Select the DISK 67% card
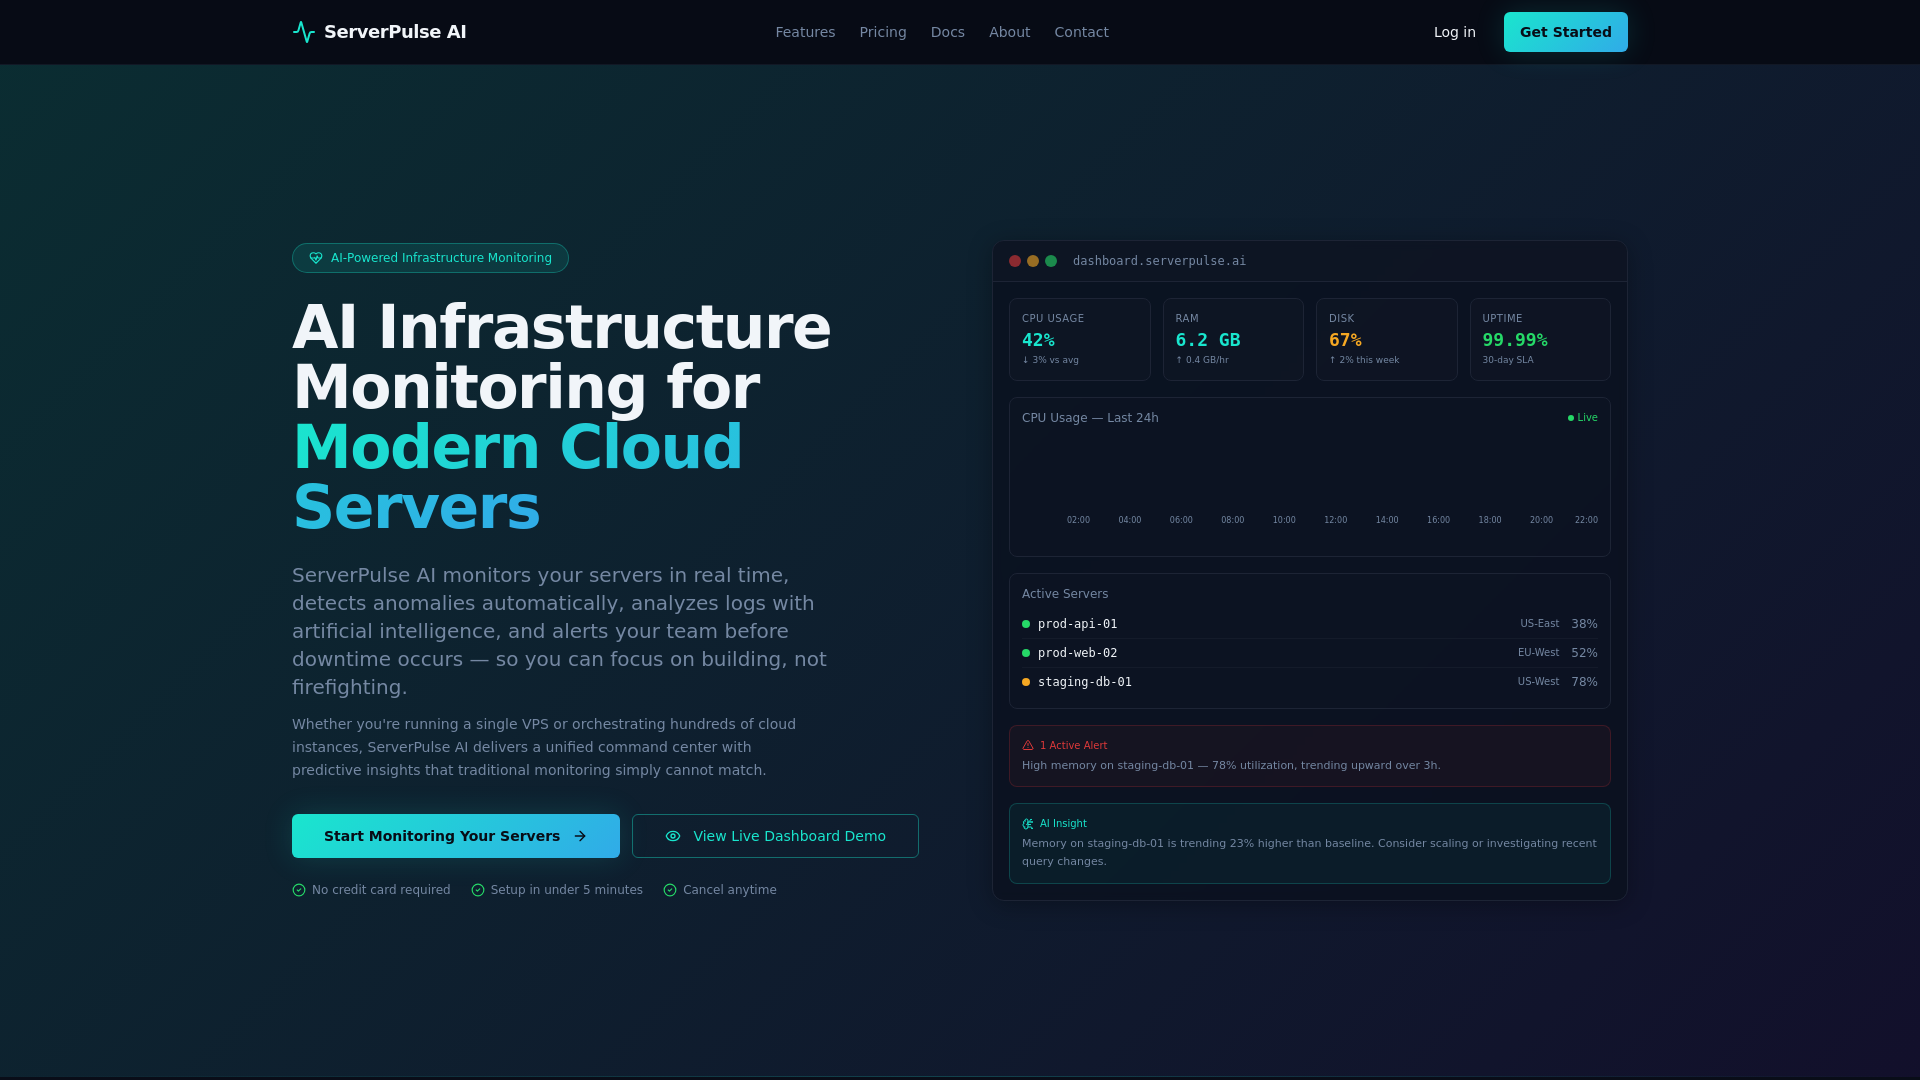Screen dimensions: 1920x1080 [x=1387, y=340]
